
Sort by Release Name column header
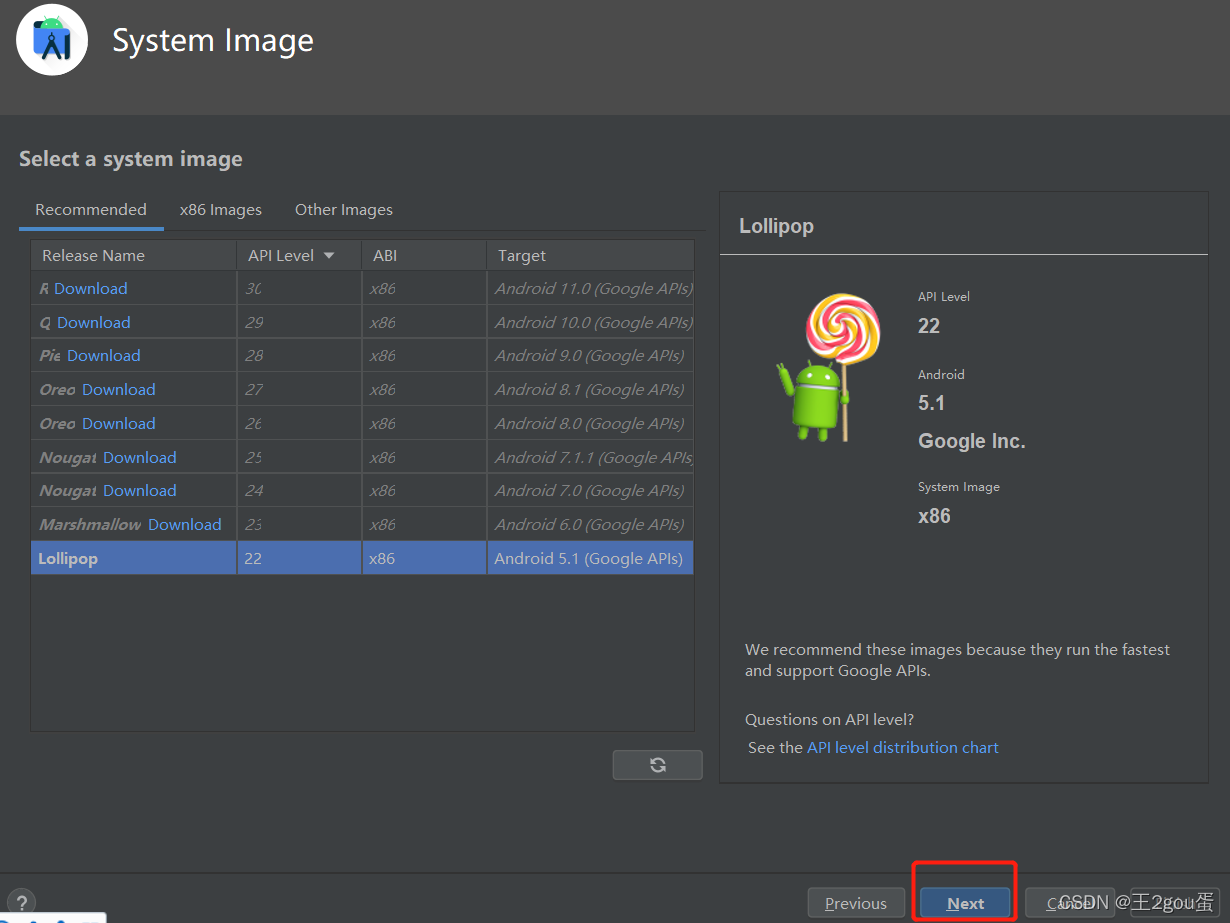coord(134,256)
